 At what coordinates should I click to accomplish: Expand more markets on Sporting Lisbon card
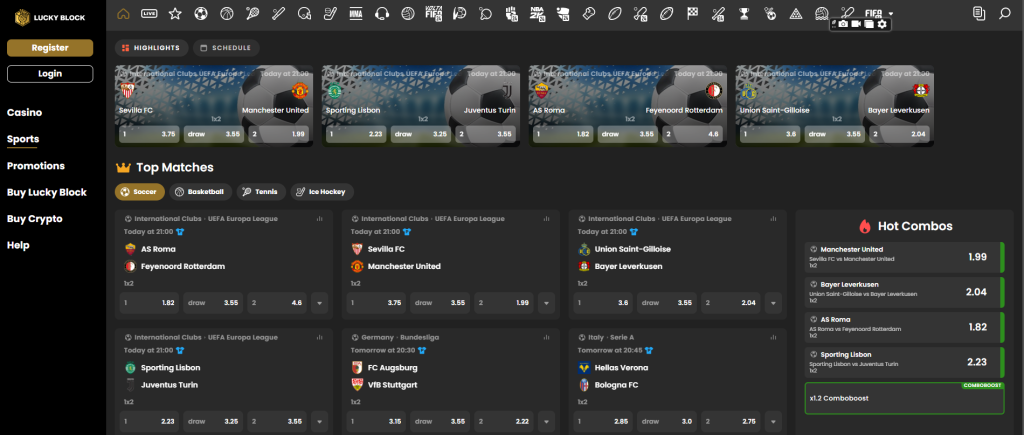coord(319,422)
